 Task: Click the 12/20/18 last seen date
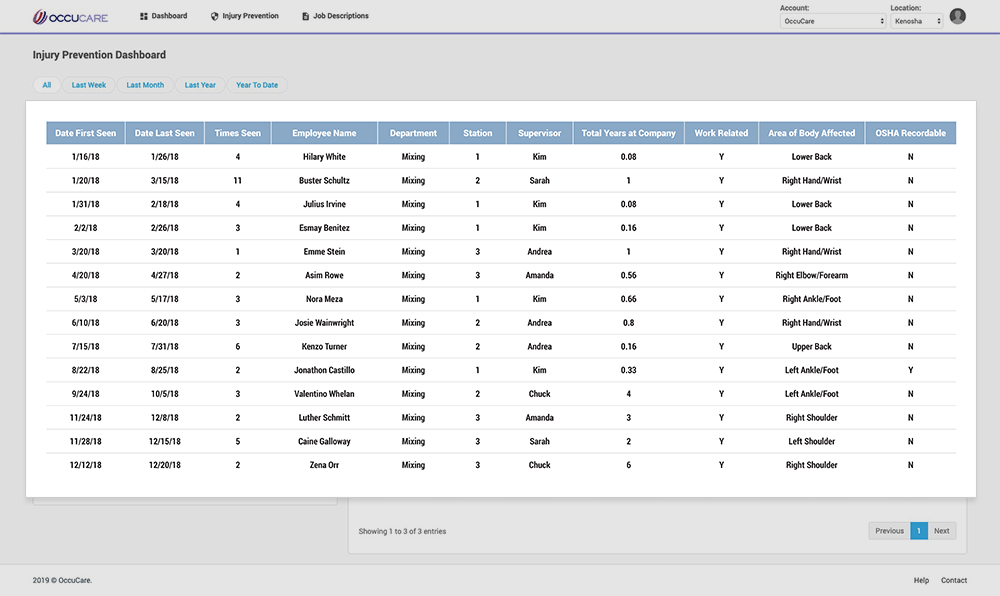point(165,465)
